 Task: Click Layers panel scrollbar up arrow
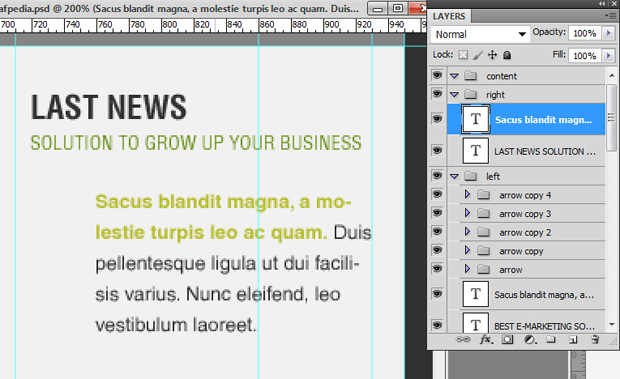[x=612, y=75]
